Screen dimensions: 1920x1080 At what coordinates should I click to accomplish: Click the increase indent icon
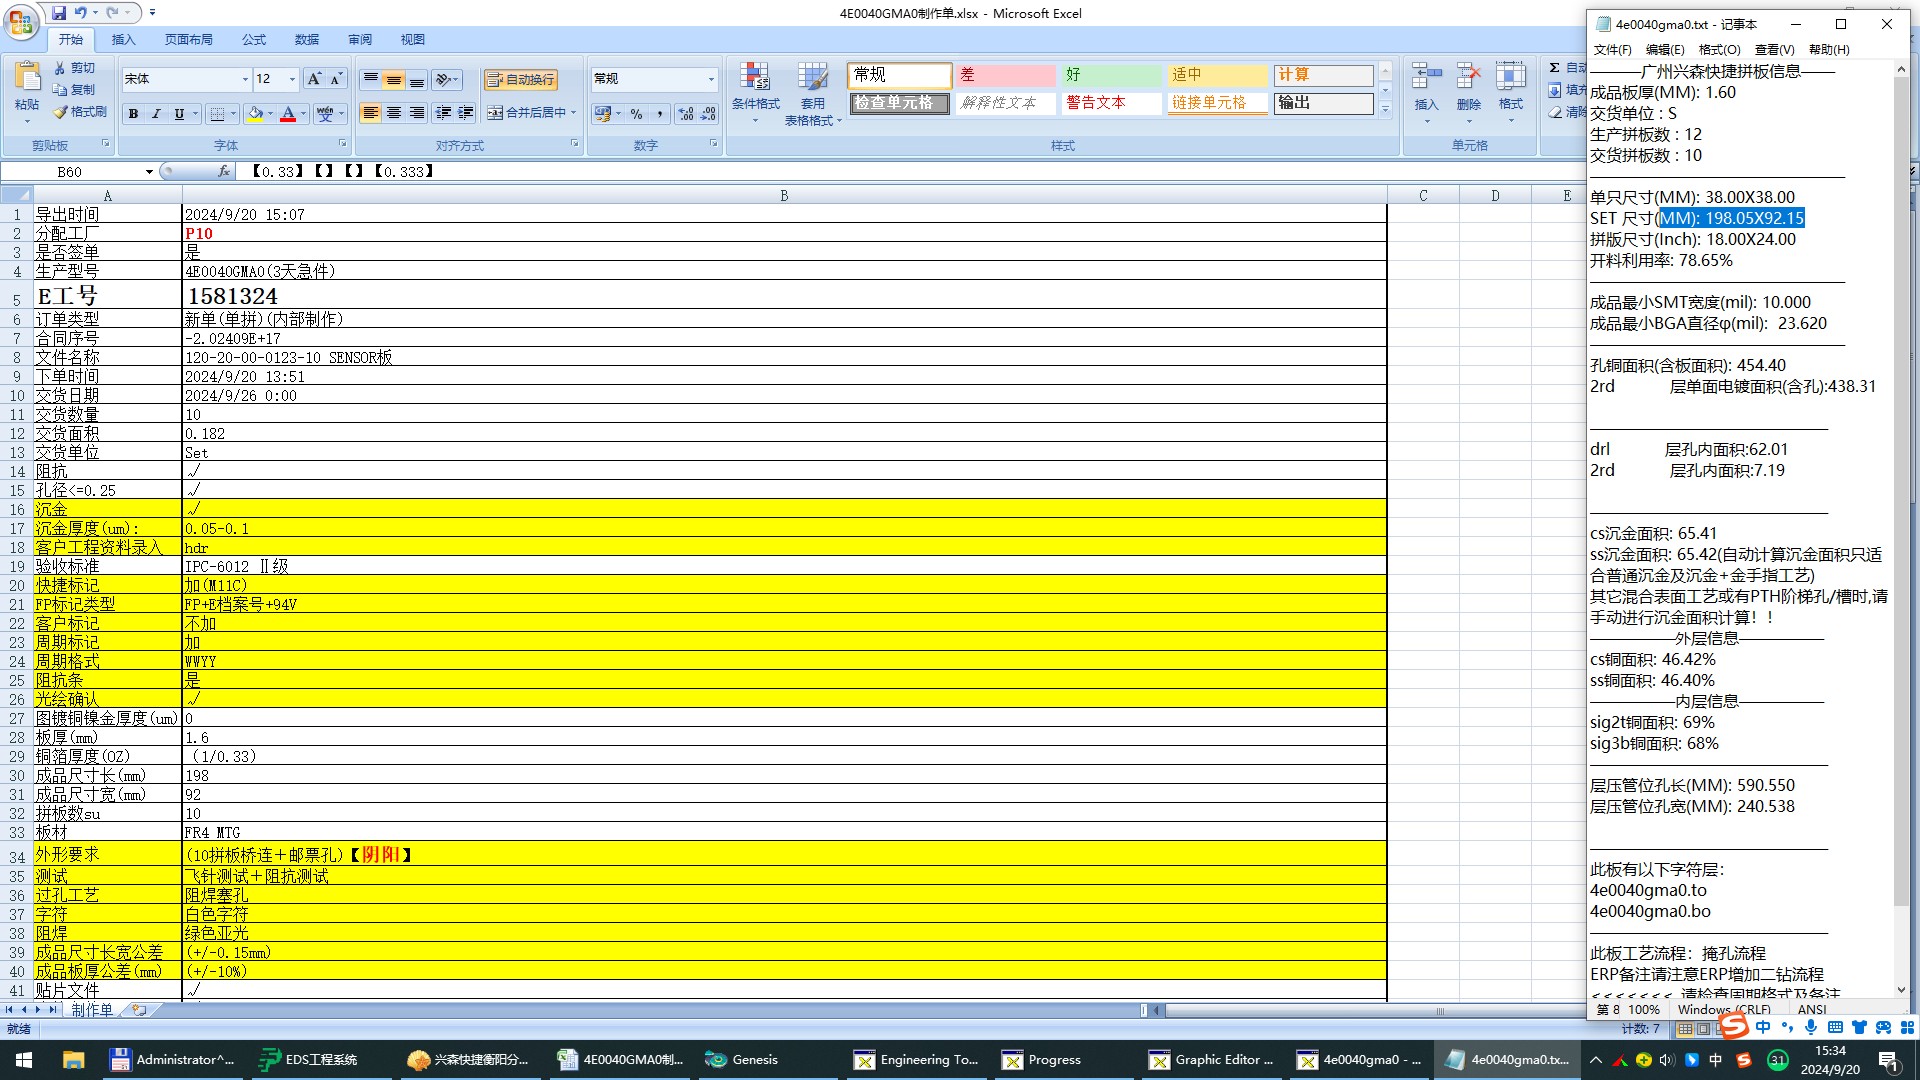(465, 113)
